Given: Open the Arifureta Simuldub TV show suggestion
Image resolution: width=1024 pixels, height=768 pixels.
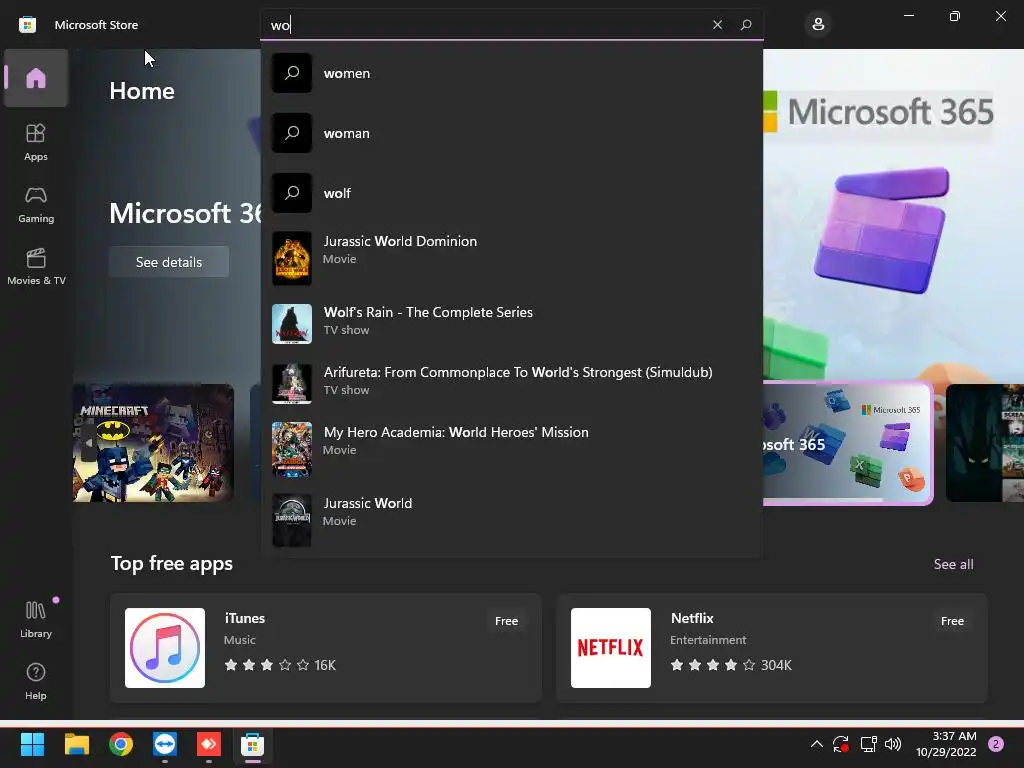Looking at the screenshot, I should [511, 384].
